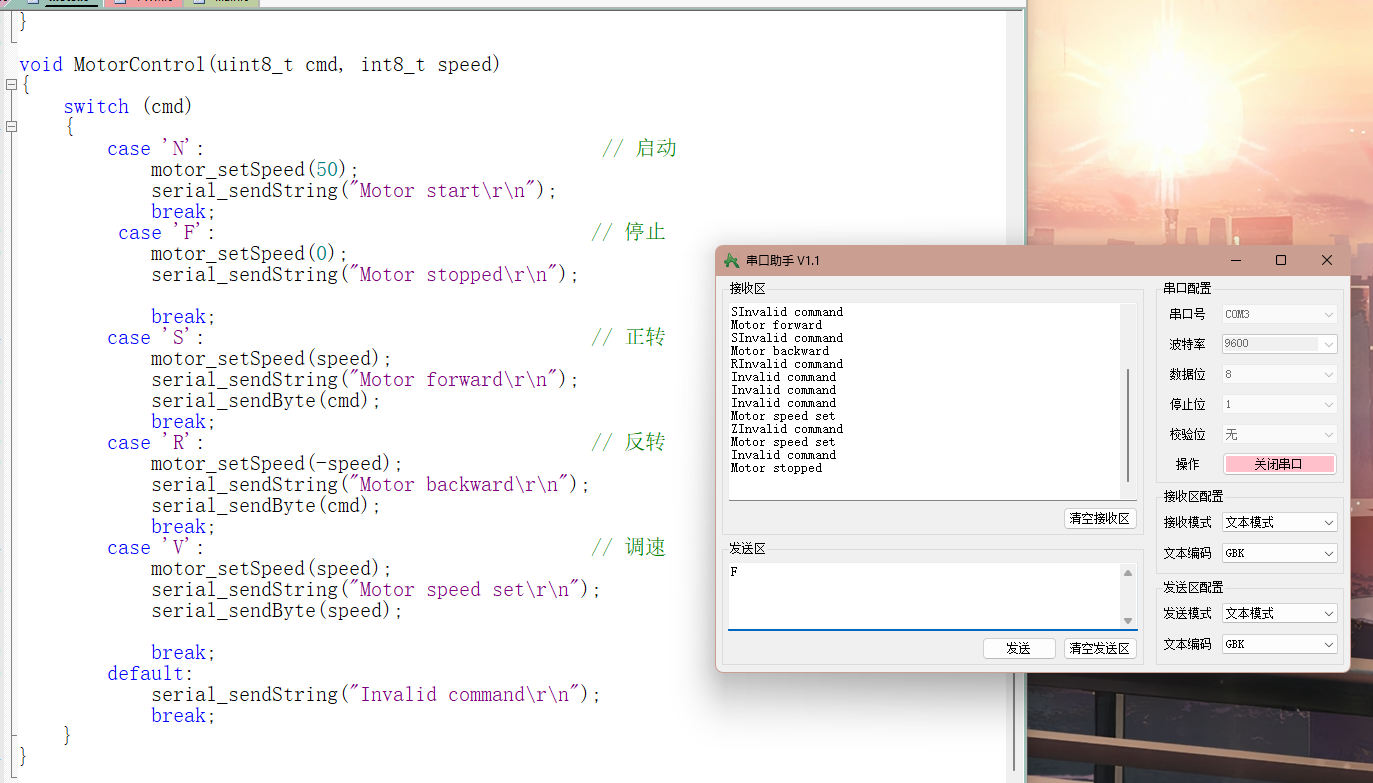Click the motor_setSpeed(0); code line
The height and width of the screenshot is (783, 1373).
click(249, 254)
